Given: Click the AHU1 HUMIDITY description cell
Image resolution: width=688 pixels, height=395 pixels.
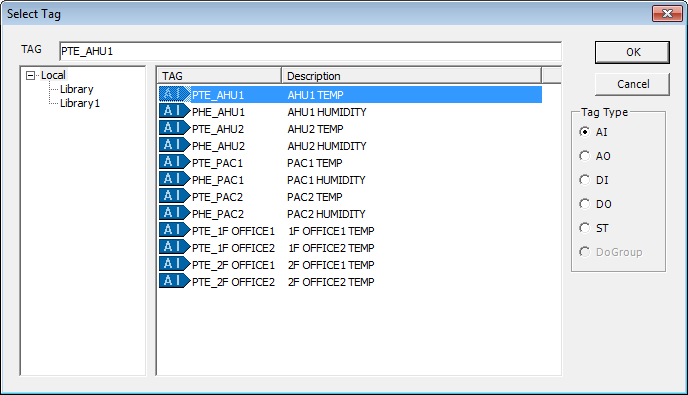Looking at the screenshot, I should pyautogui.click(x=327, y=112).
